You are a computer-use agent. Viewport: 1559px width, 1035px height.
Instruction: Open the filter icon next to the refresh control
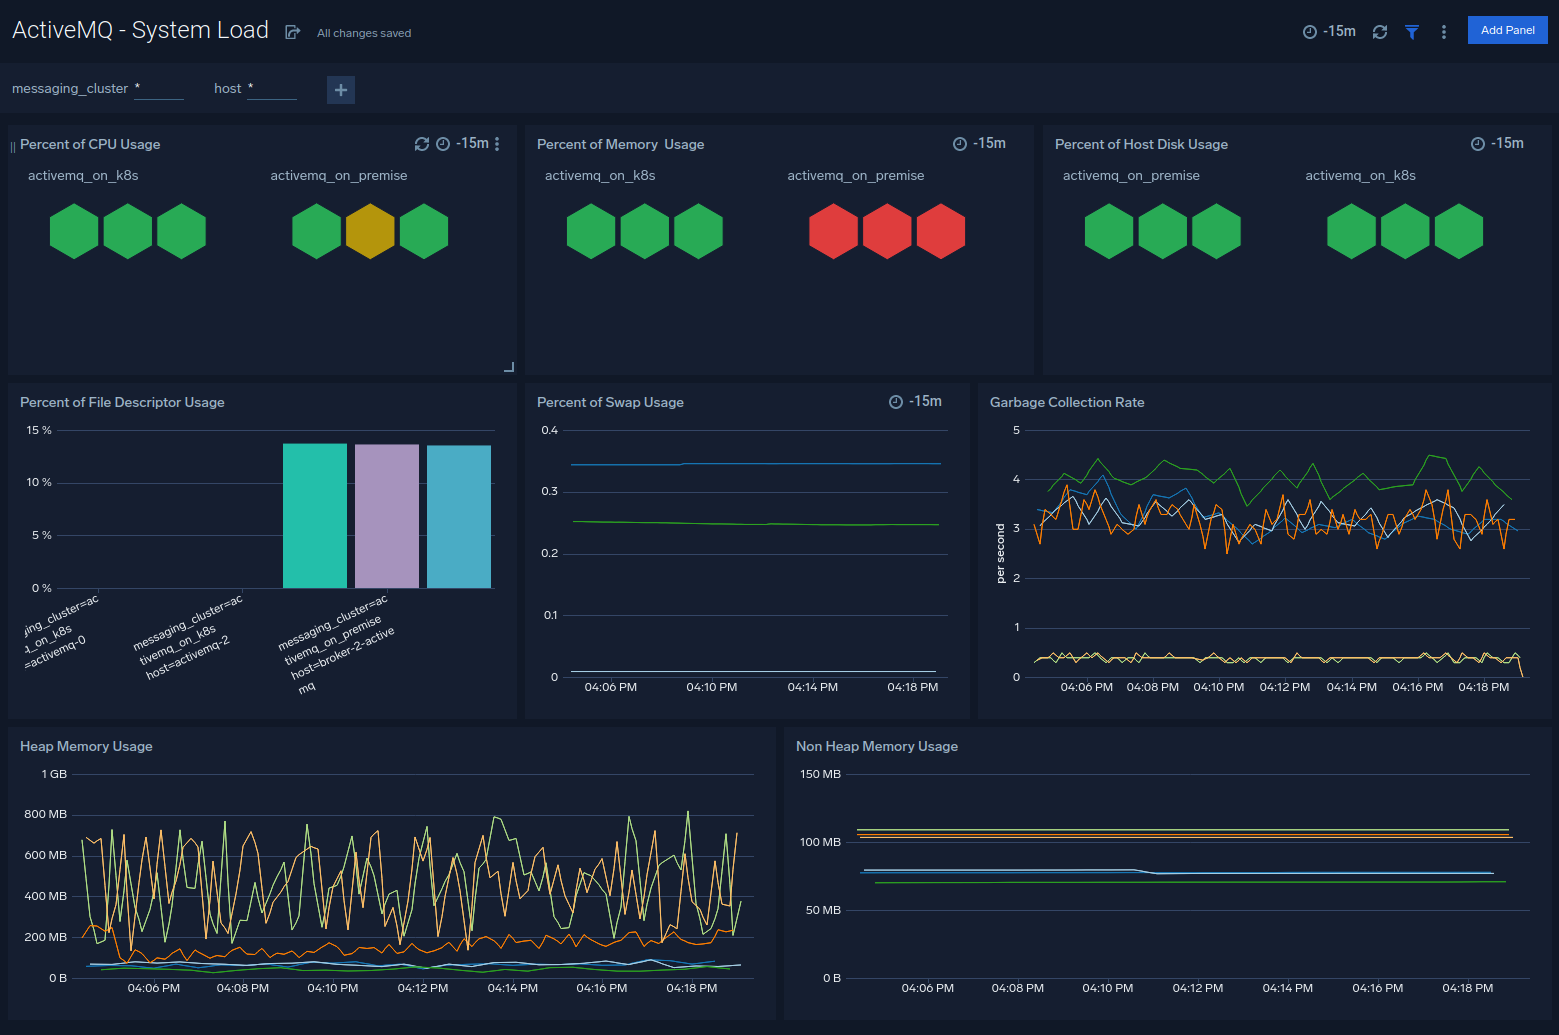coord(1412,31)
